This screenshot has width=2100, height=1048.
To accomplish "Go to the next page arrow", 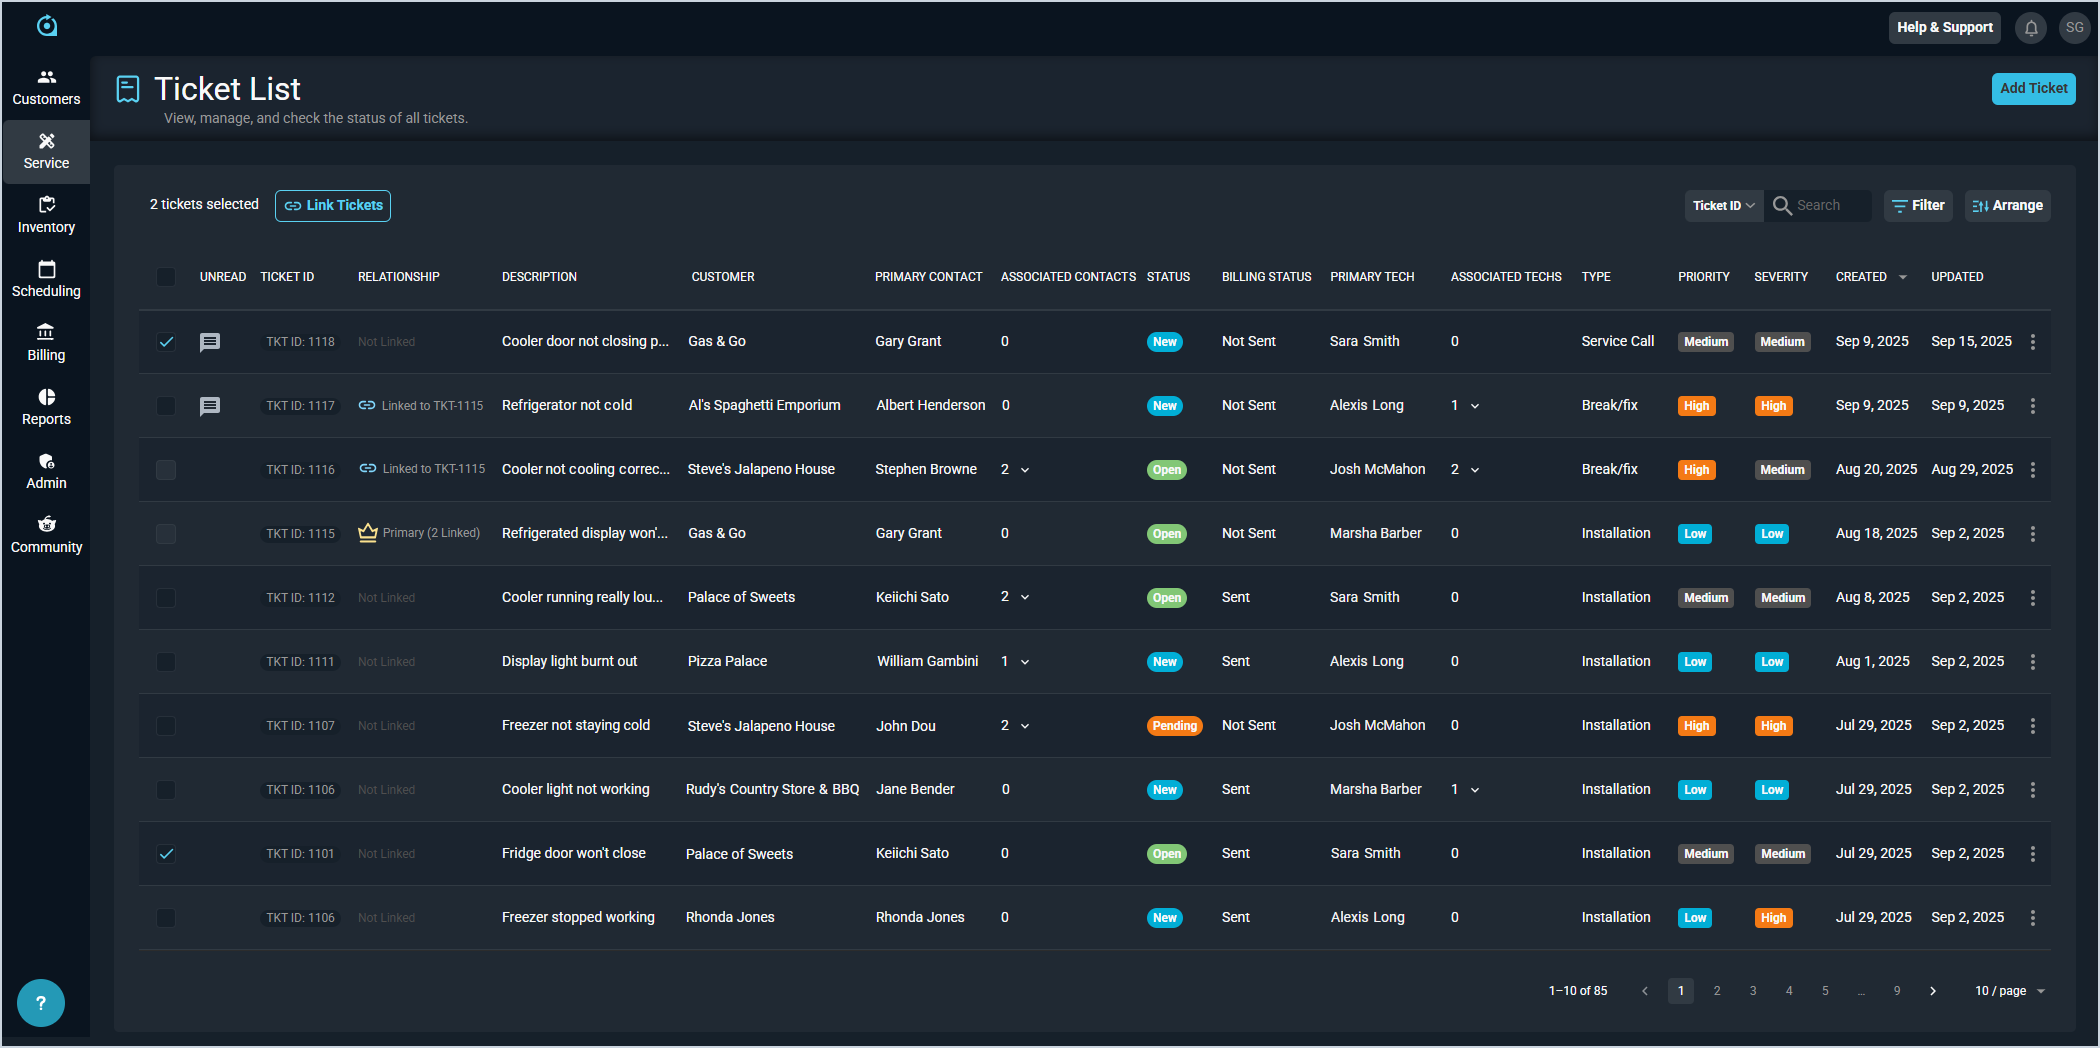I will coord(1933,991).
